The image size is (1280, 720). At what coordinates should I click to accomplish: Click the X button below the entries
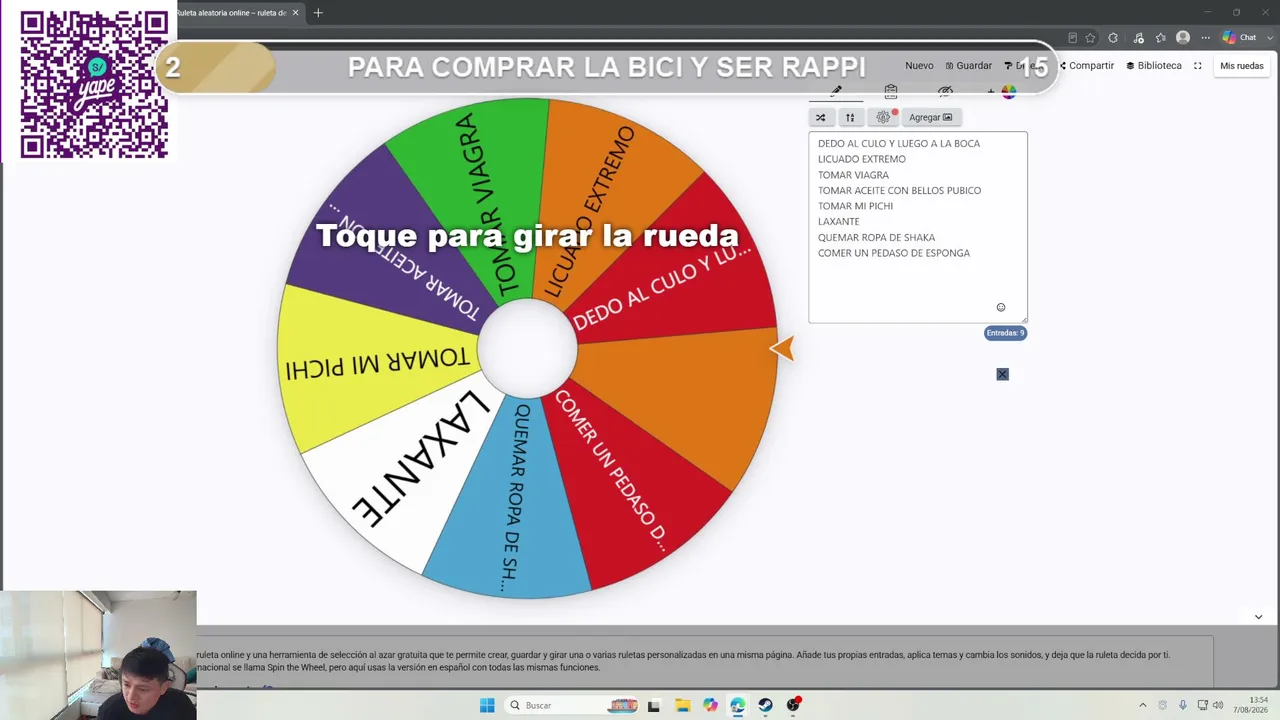(x=1003, y=374)
